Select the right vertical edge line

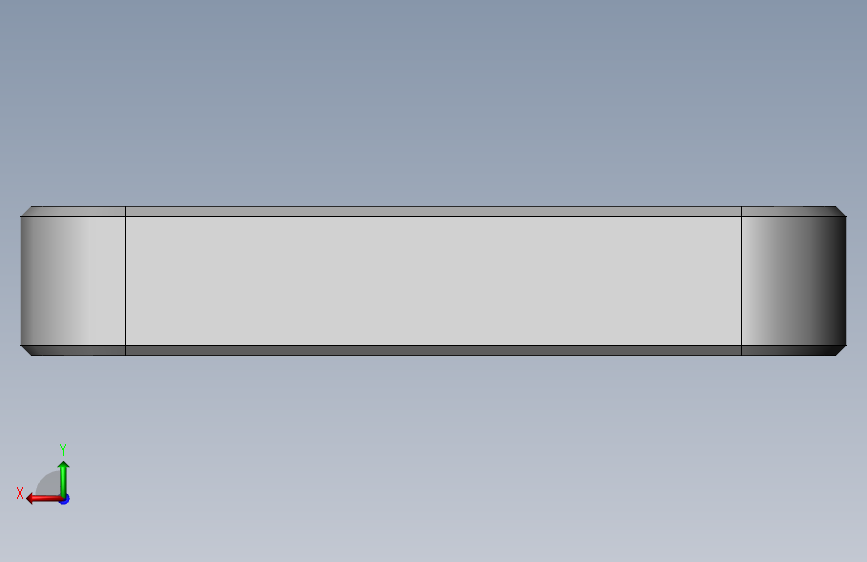741,281
